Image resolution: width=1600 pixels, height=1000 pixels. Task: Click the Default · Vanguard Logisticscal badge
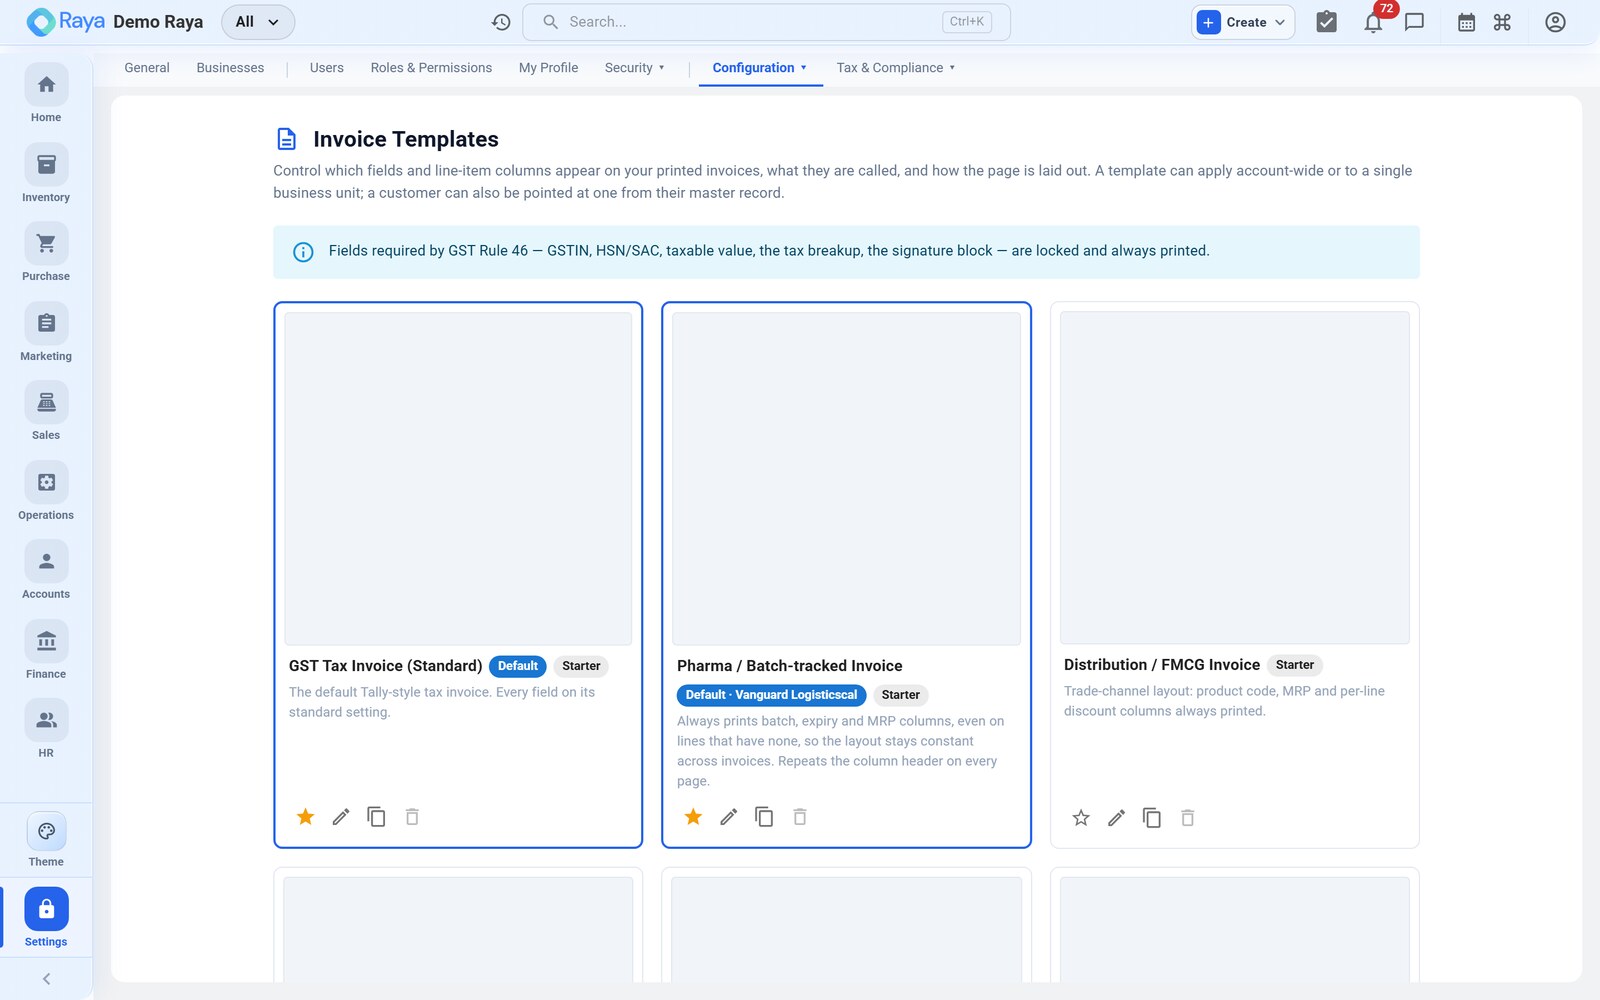tap(771, 695)
